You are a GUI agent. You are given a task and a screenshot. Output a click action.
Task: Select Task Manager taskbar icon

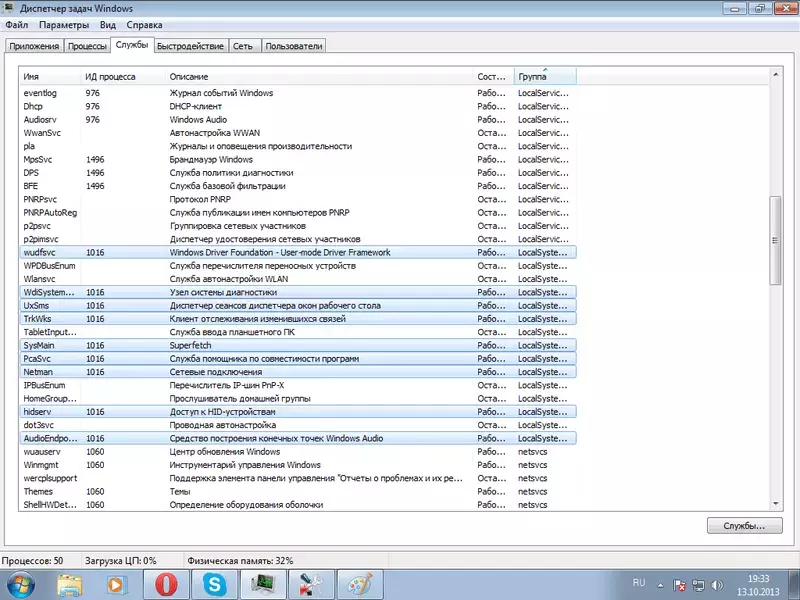262,585
